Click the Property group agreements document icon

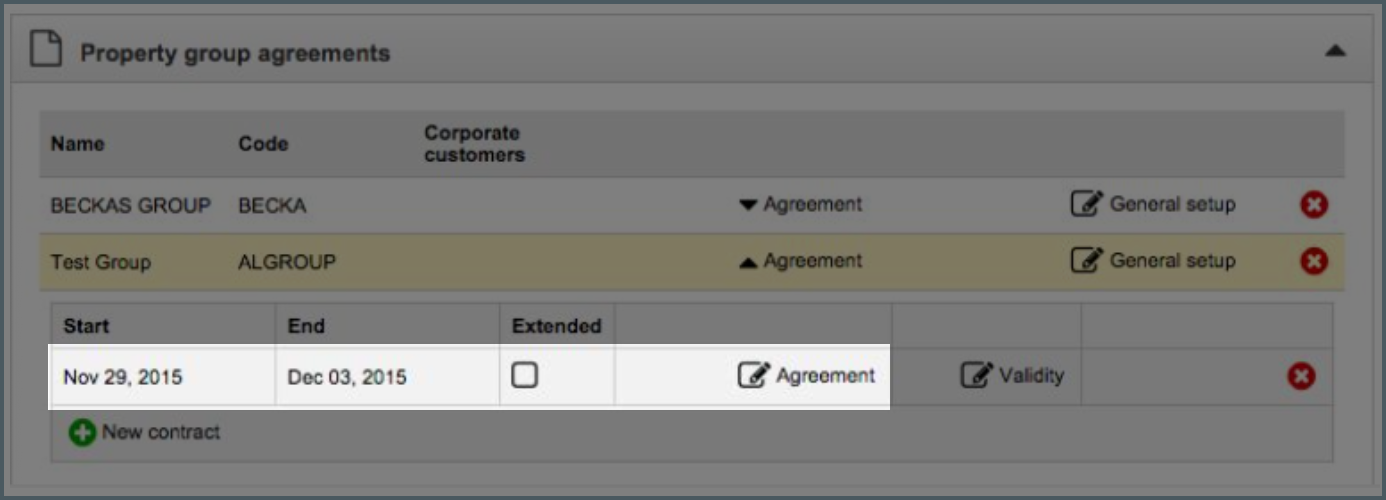click(47, 49)
